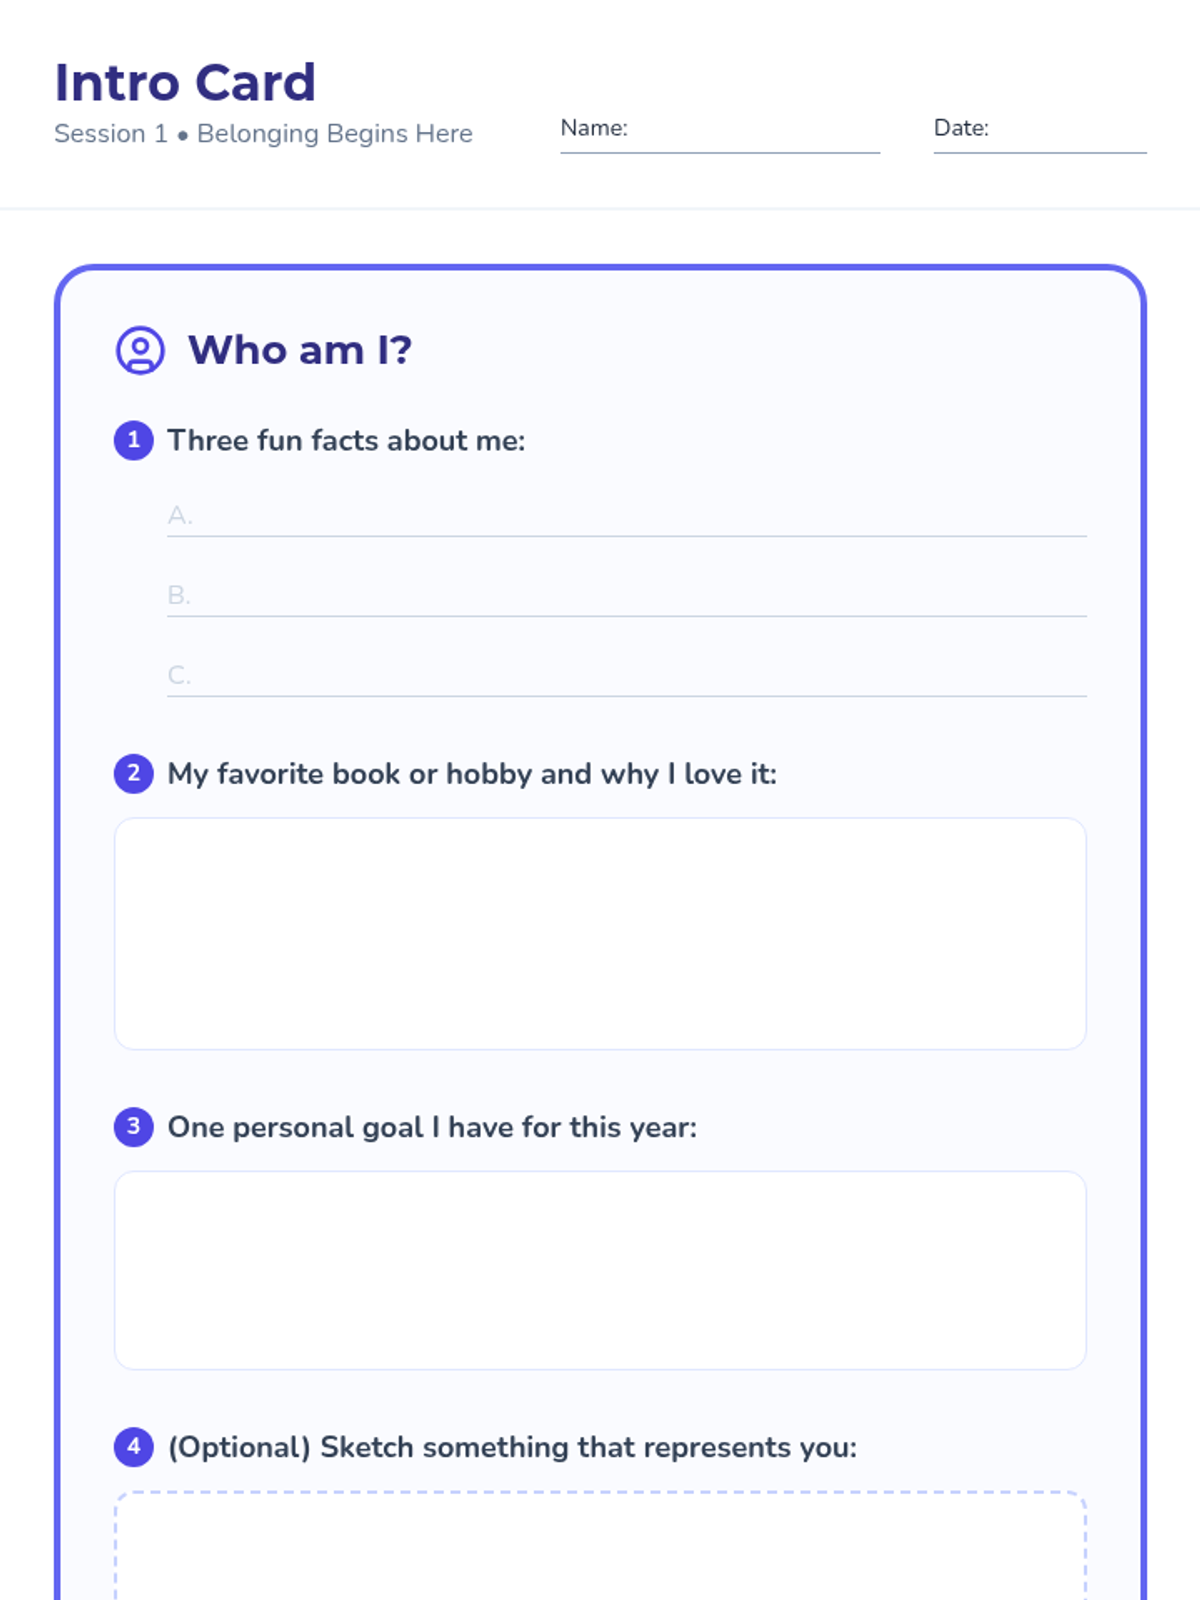This screenshot has width=1200, height=1600.
Task: Click the number 3 circle badge
Action: click(x=134, y=1127)
